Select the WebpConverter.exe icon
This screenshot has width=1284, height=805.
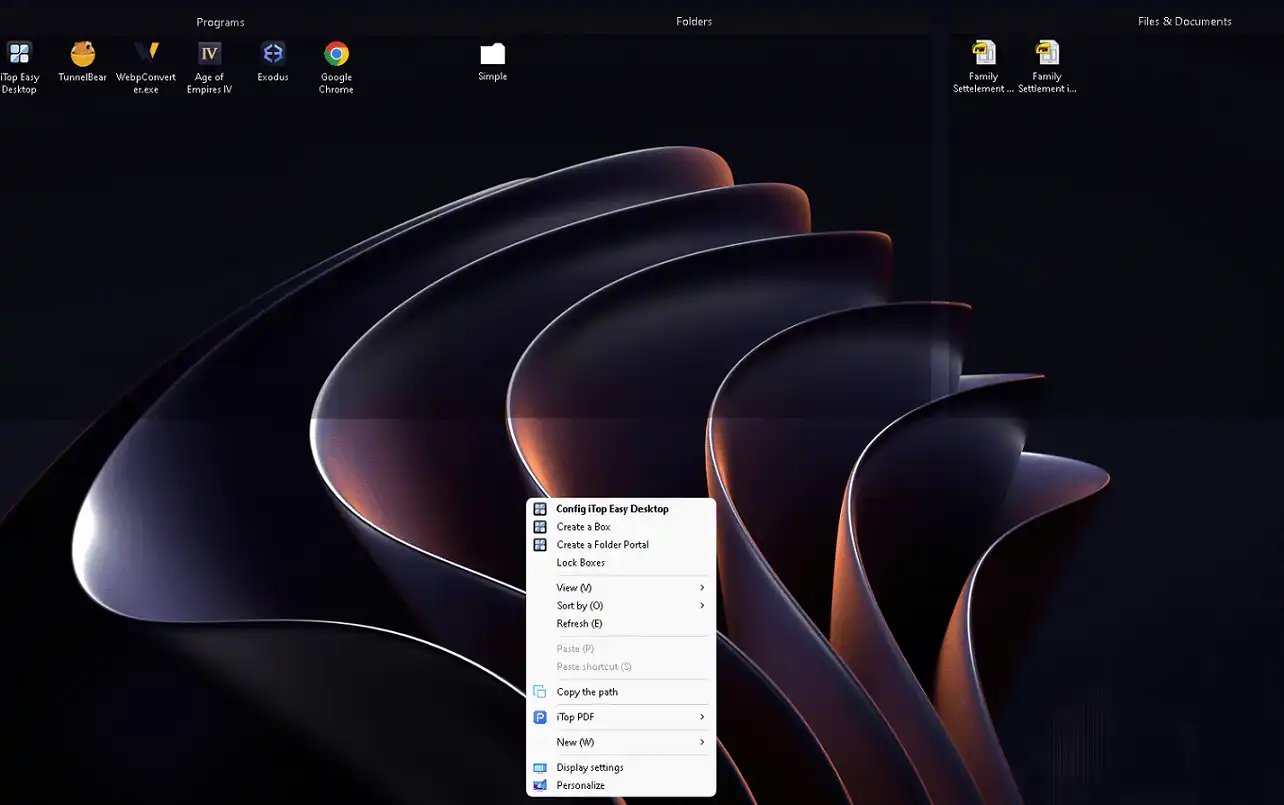(146, 54)
